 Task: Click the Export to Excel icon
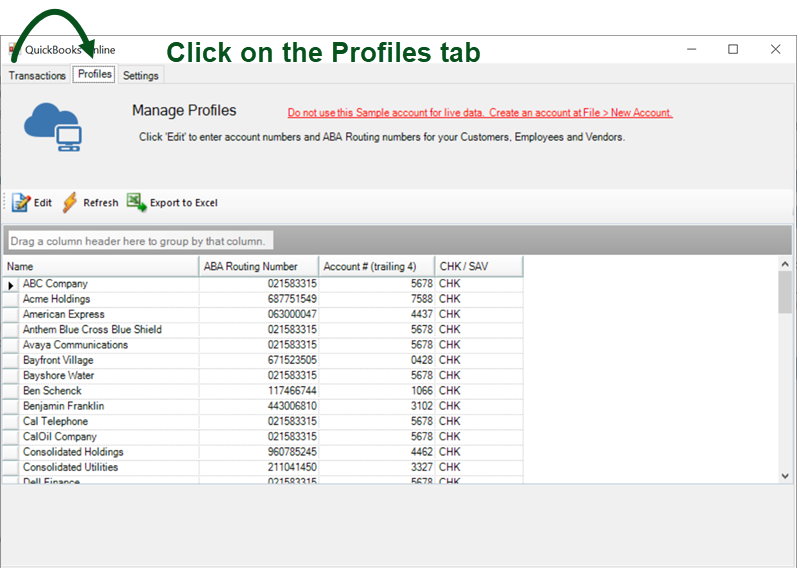click(136, 202)
